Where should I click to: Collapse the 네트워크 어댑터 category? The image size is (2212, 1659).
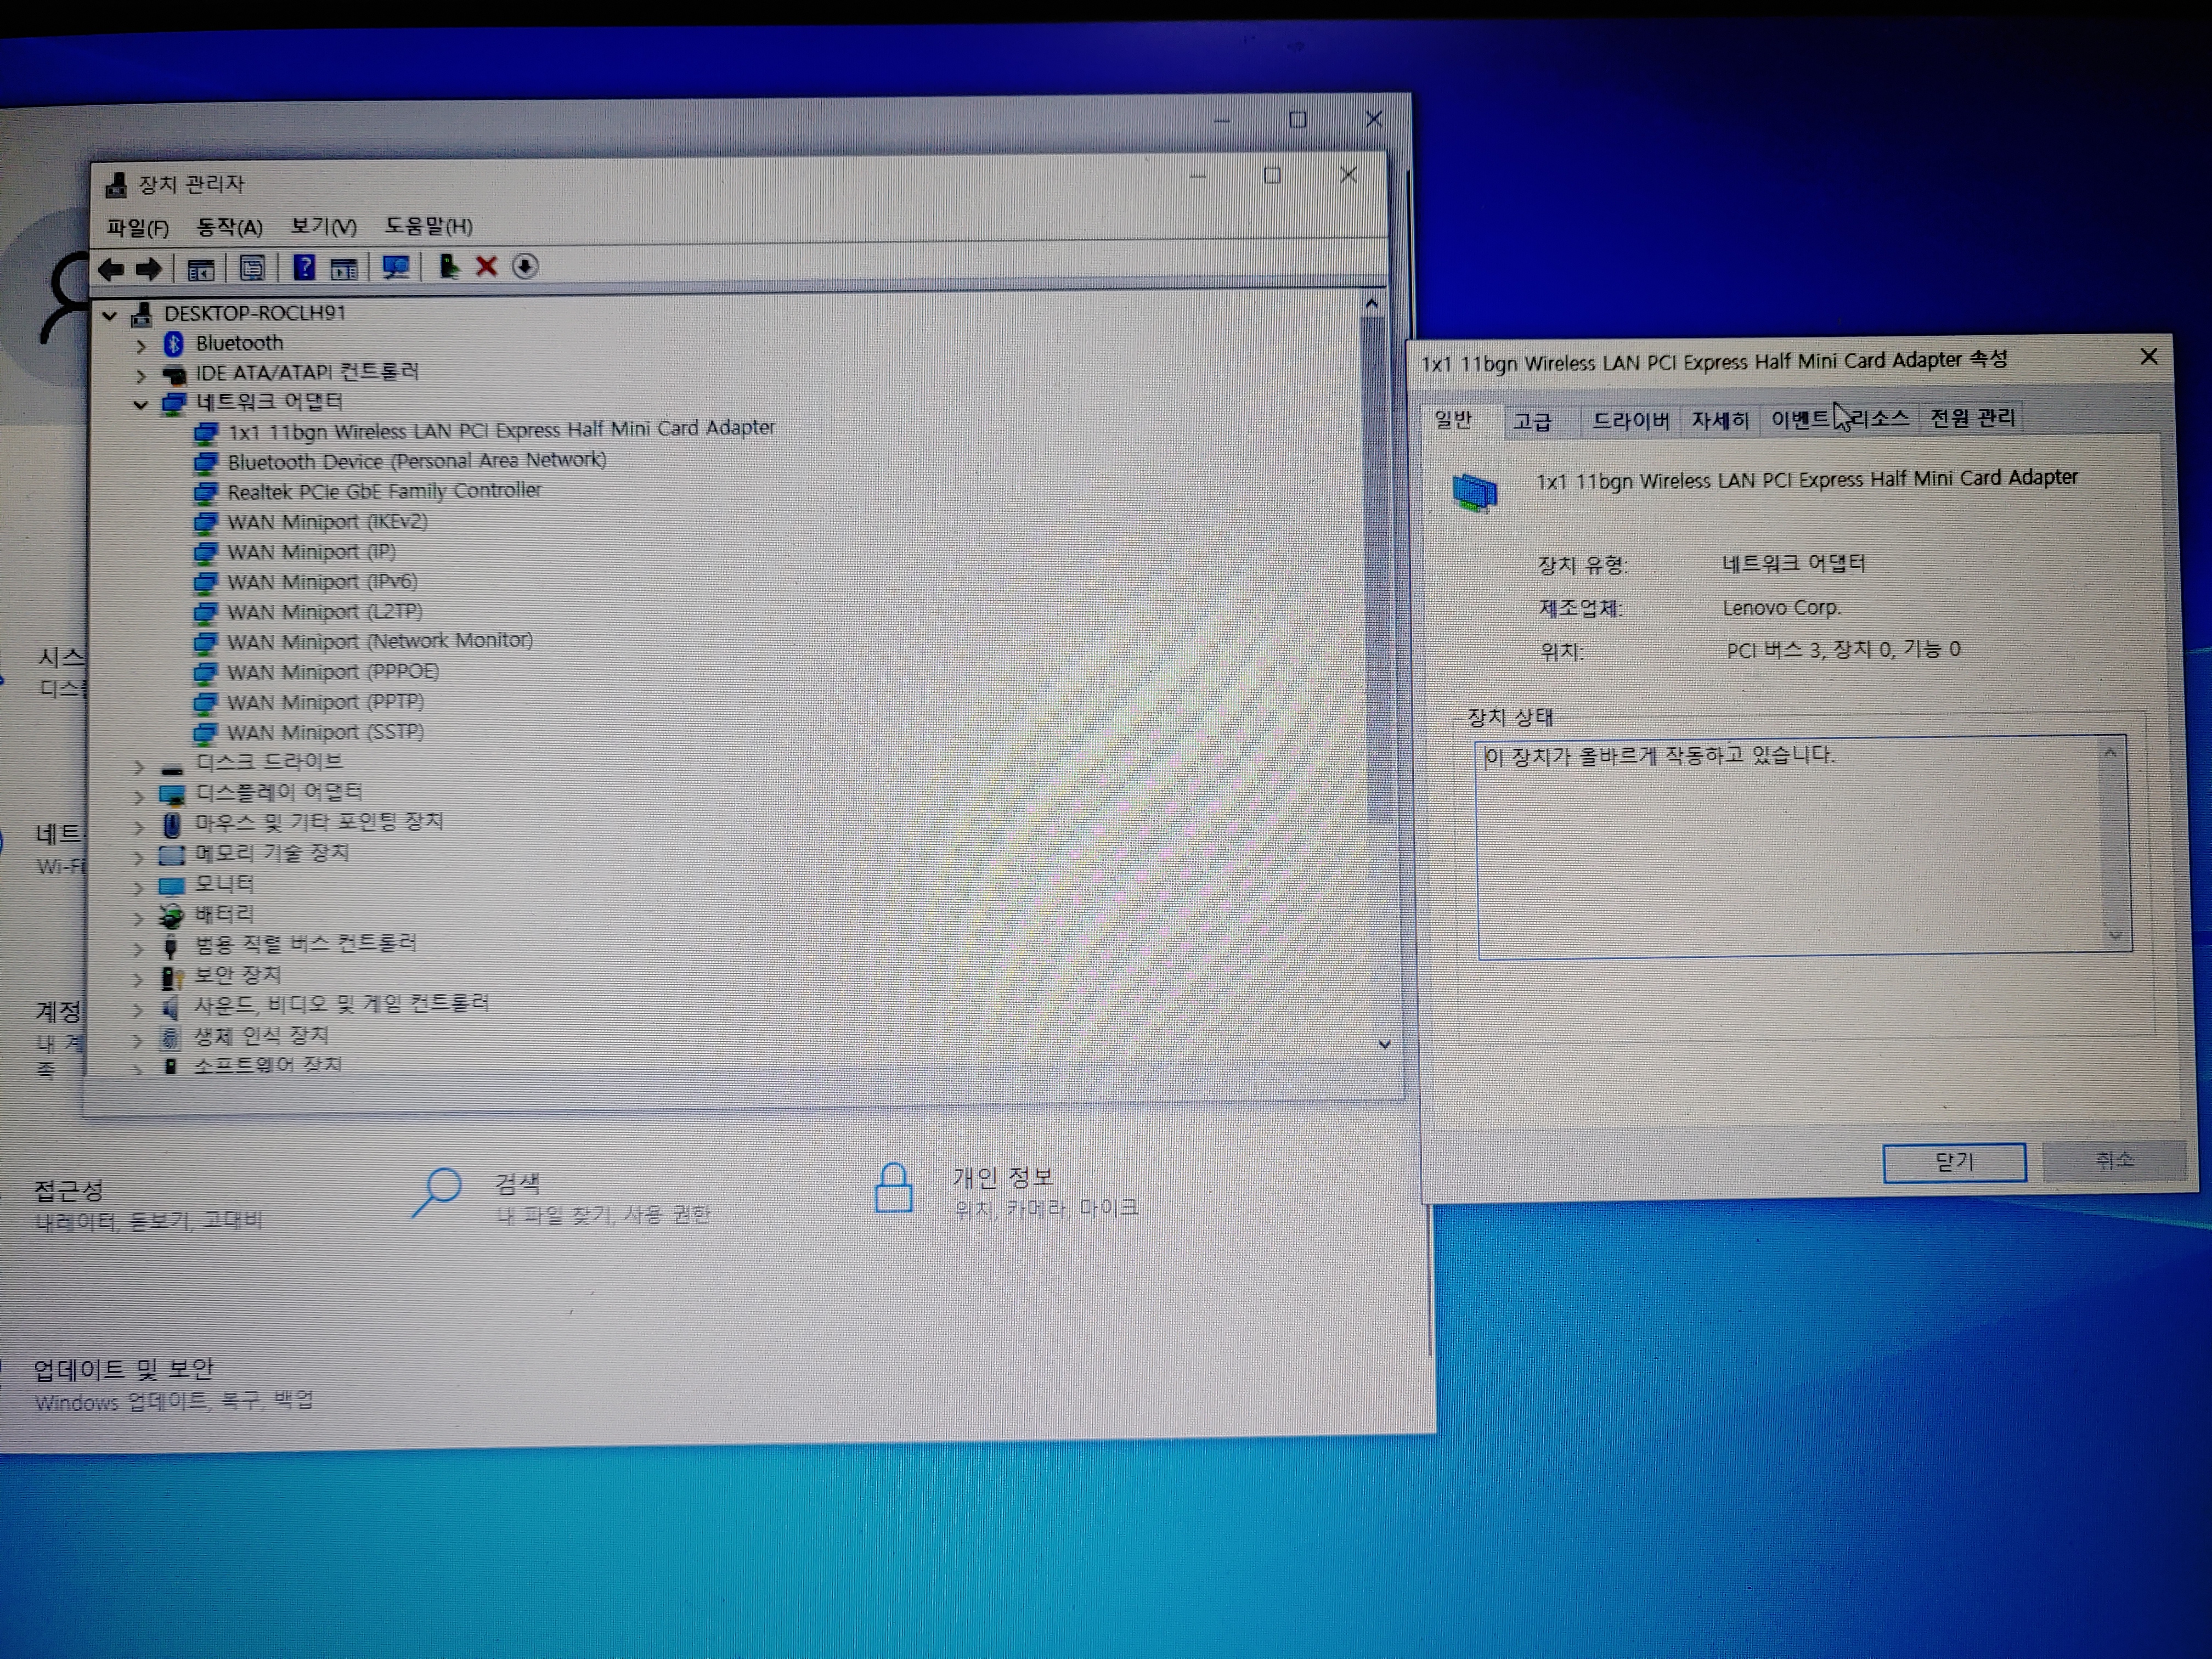coord(141,405)
